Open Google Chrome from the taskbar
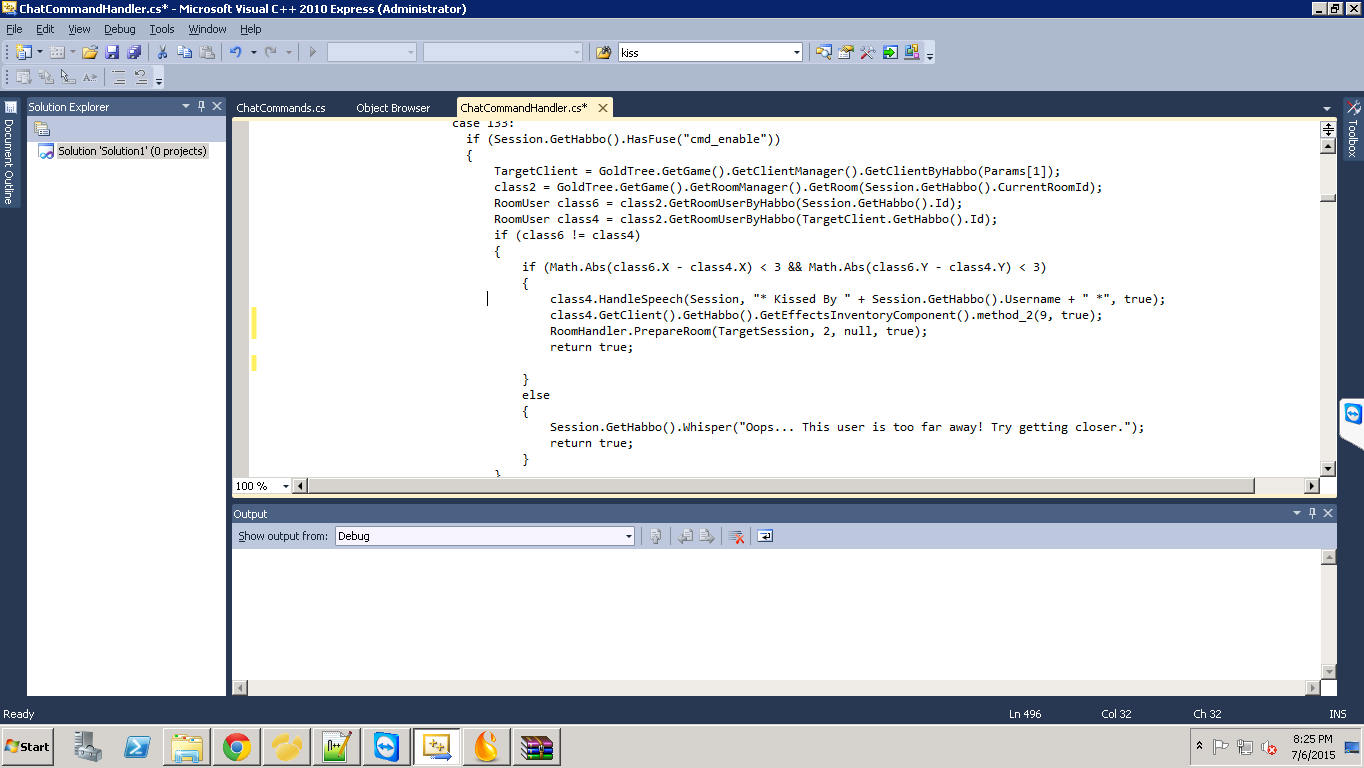Screen dimensions: 1364x768 pos(237,747)
